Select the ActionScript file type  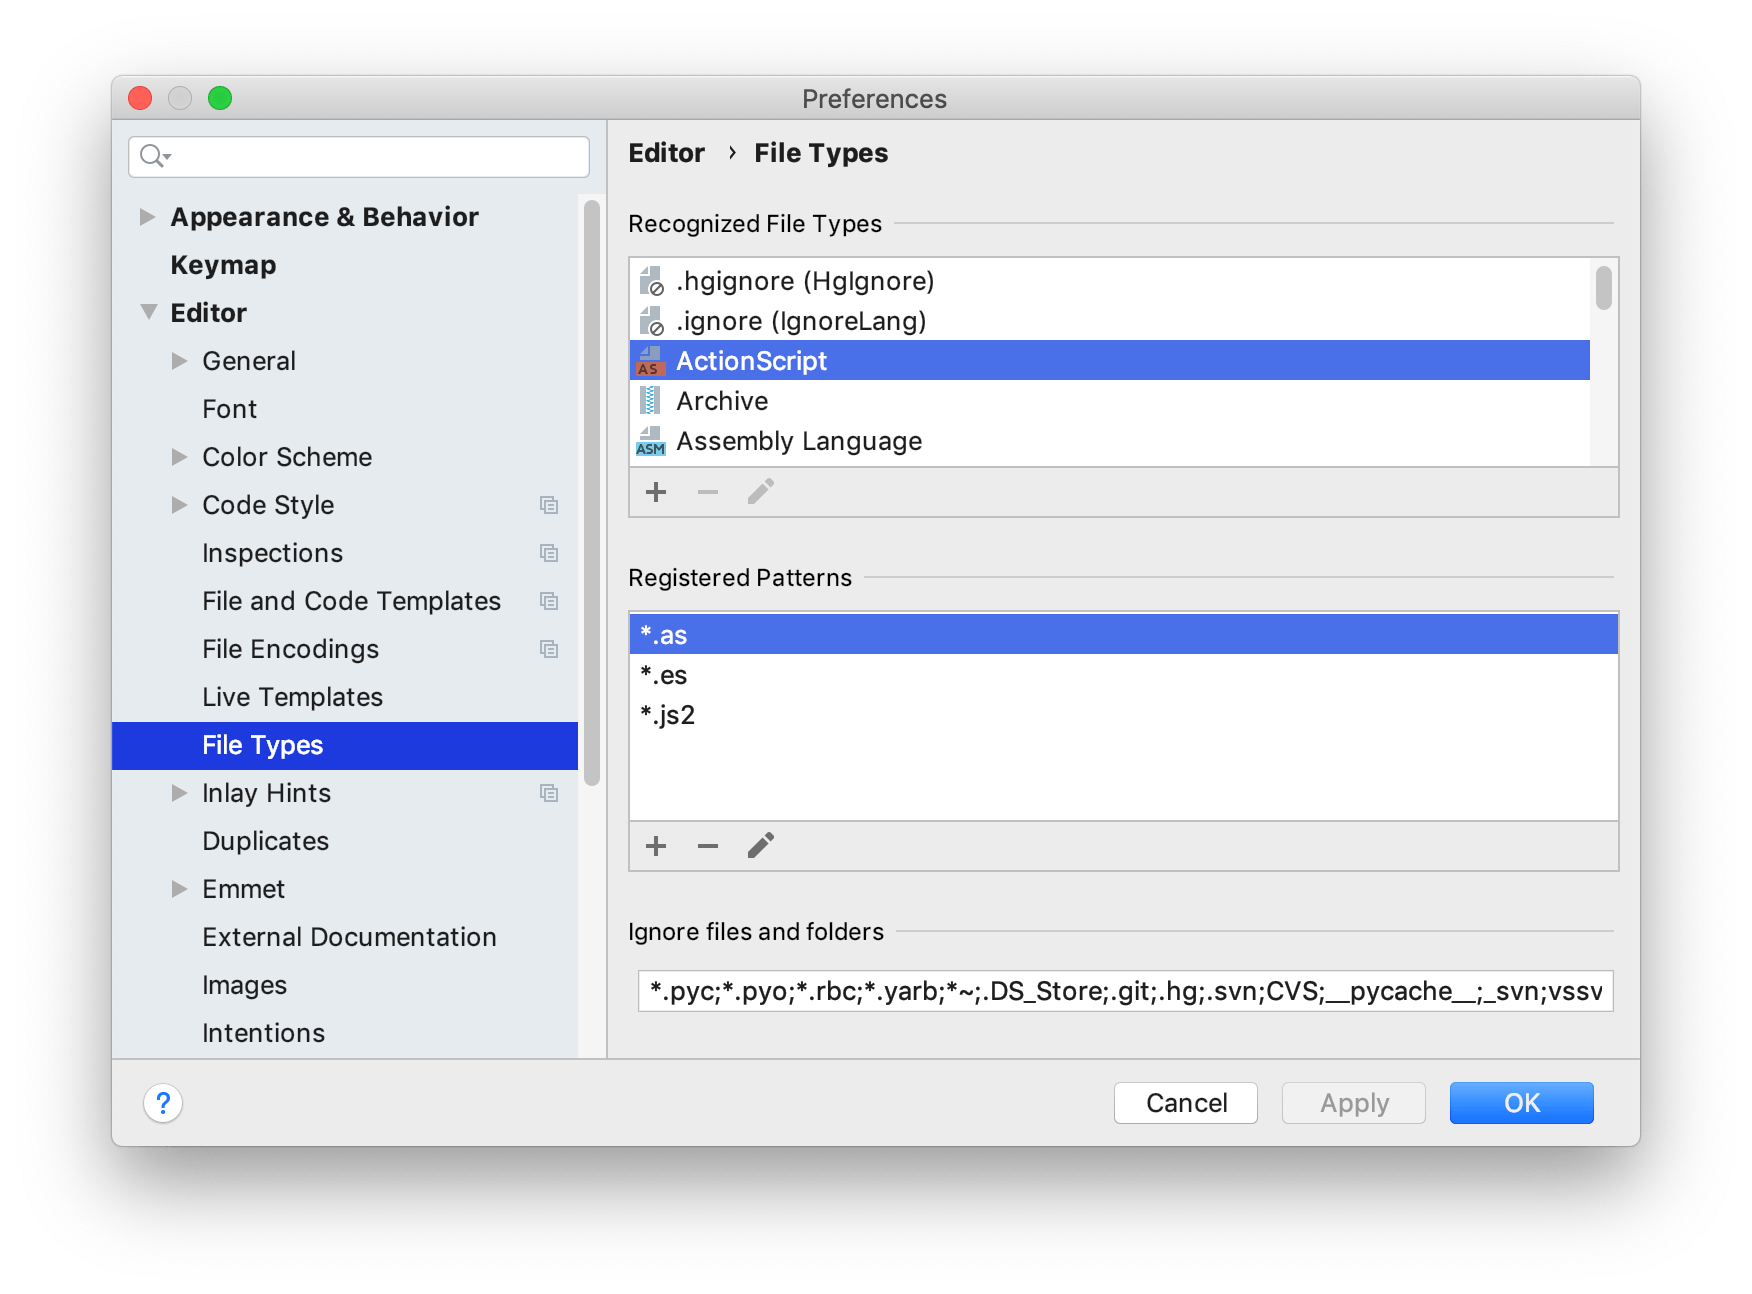1110,361
